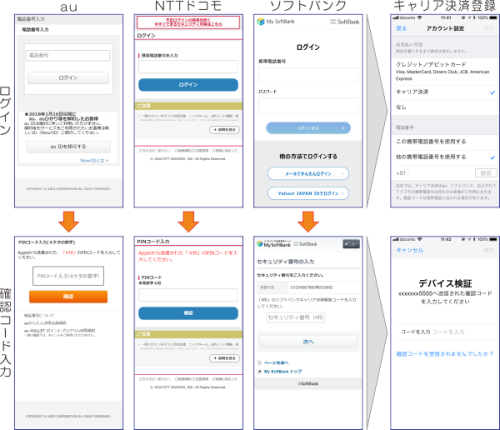Open the Wow!IDとは link
The height and width of the screenshot is (430, 500).
click(94, 160)
